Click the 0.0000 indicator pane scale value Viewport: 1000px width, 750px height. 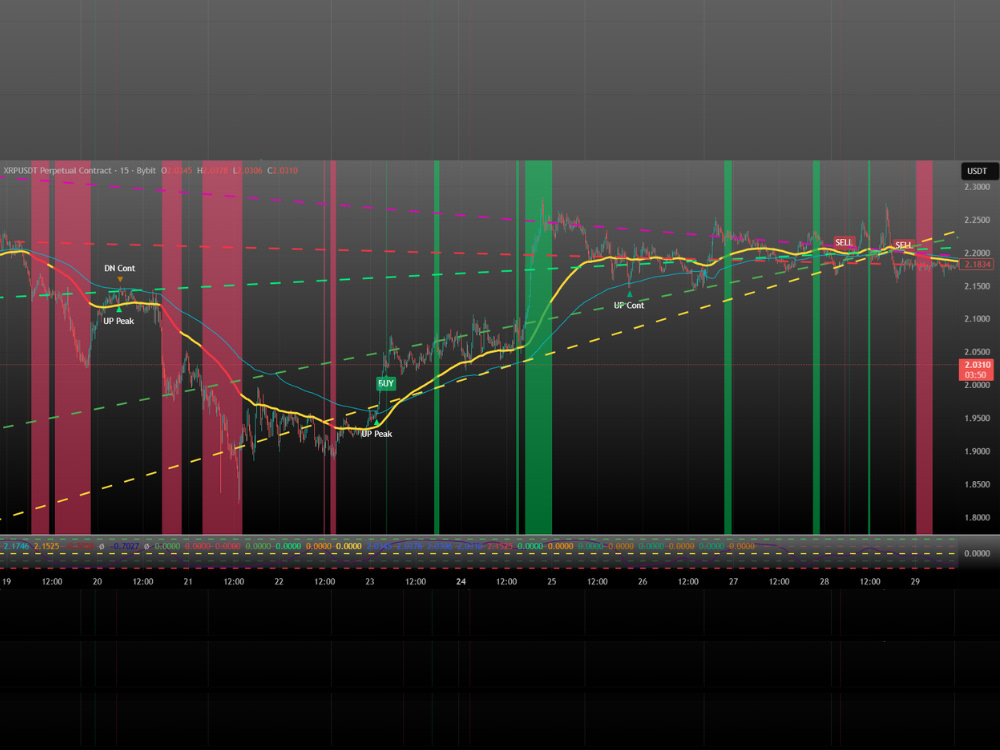click(977, 554)
